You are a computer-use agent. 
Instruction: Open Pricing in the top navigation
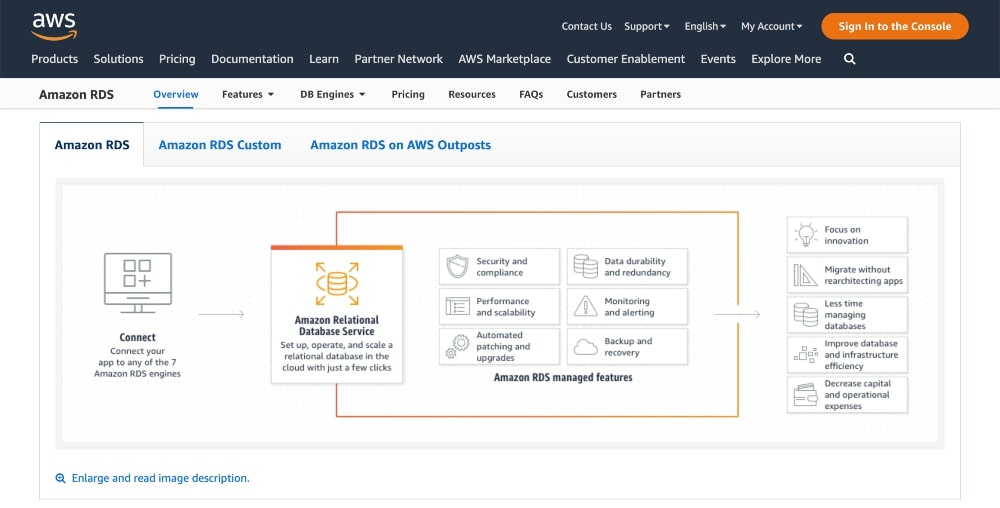coord(177,59)
